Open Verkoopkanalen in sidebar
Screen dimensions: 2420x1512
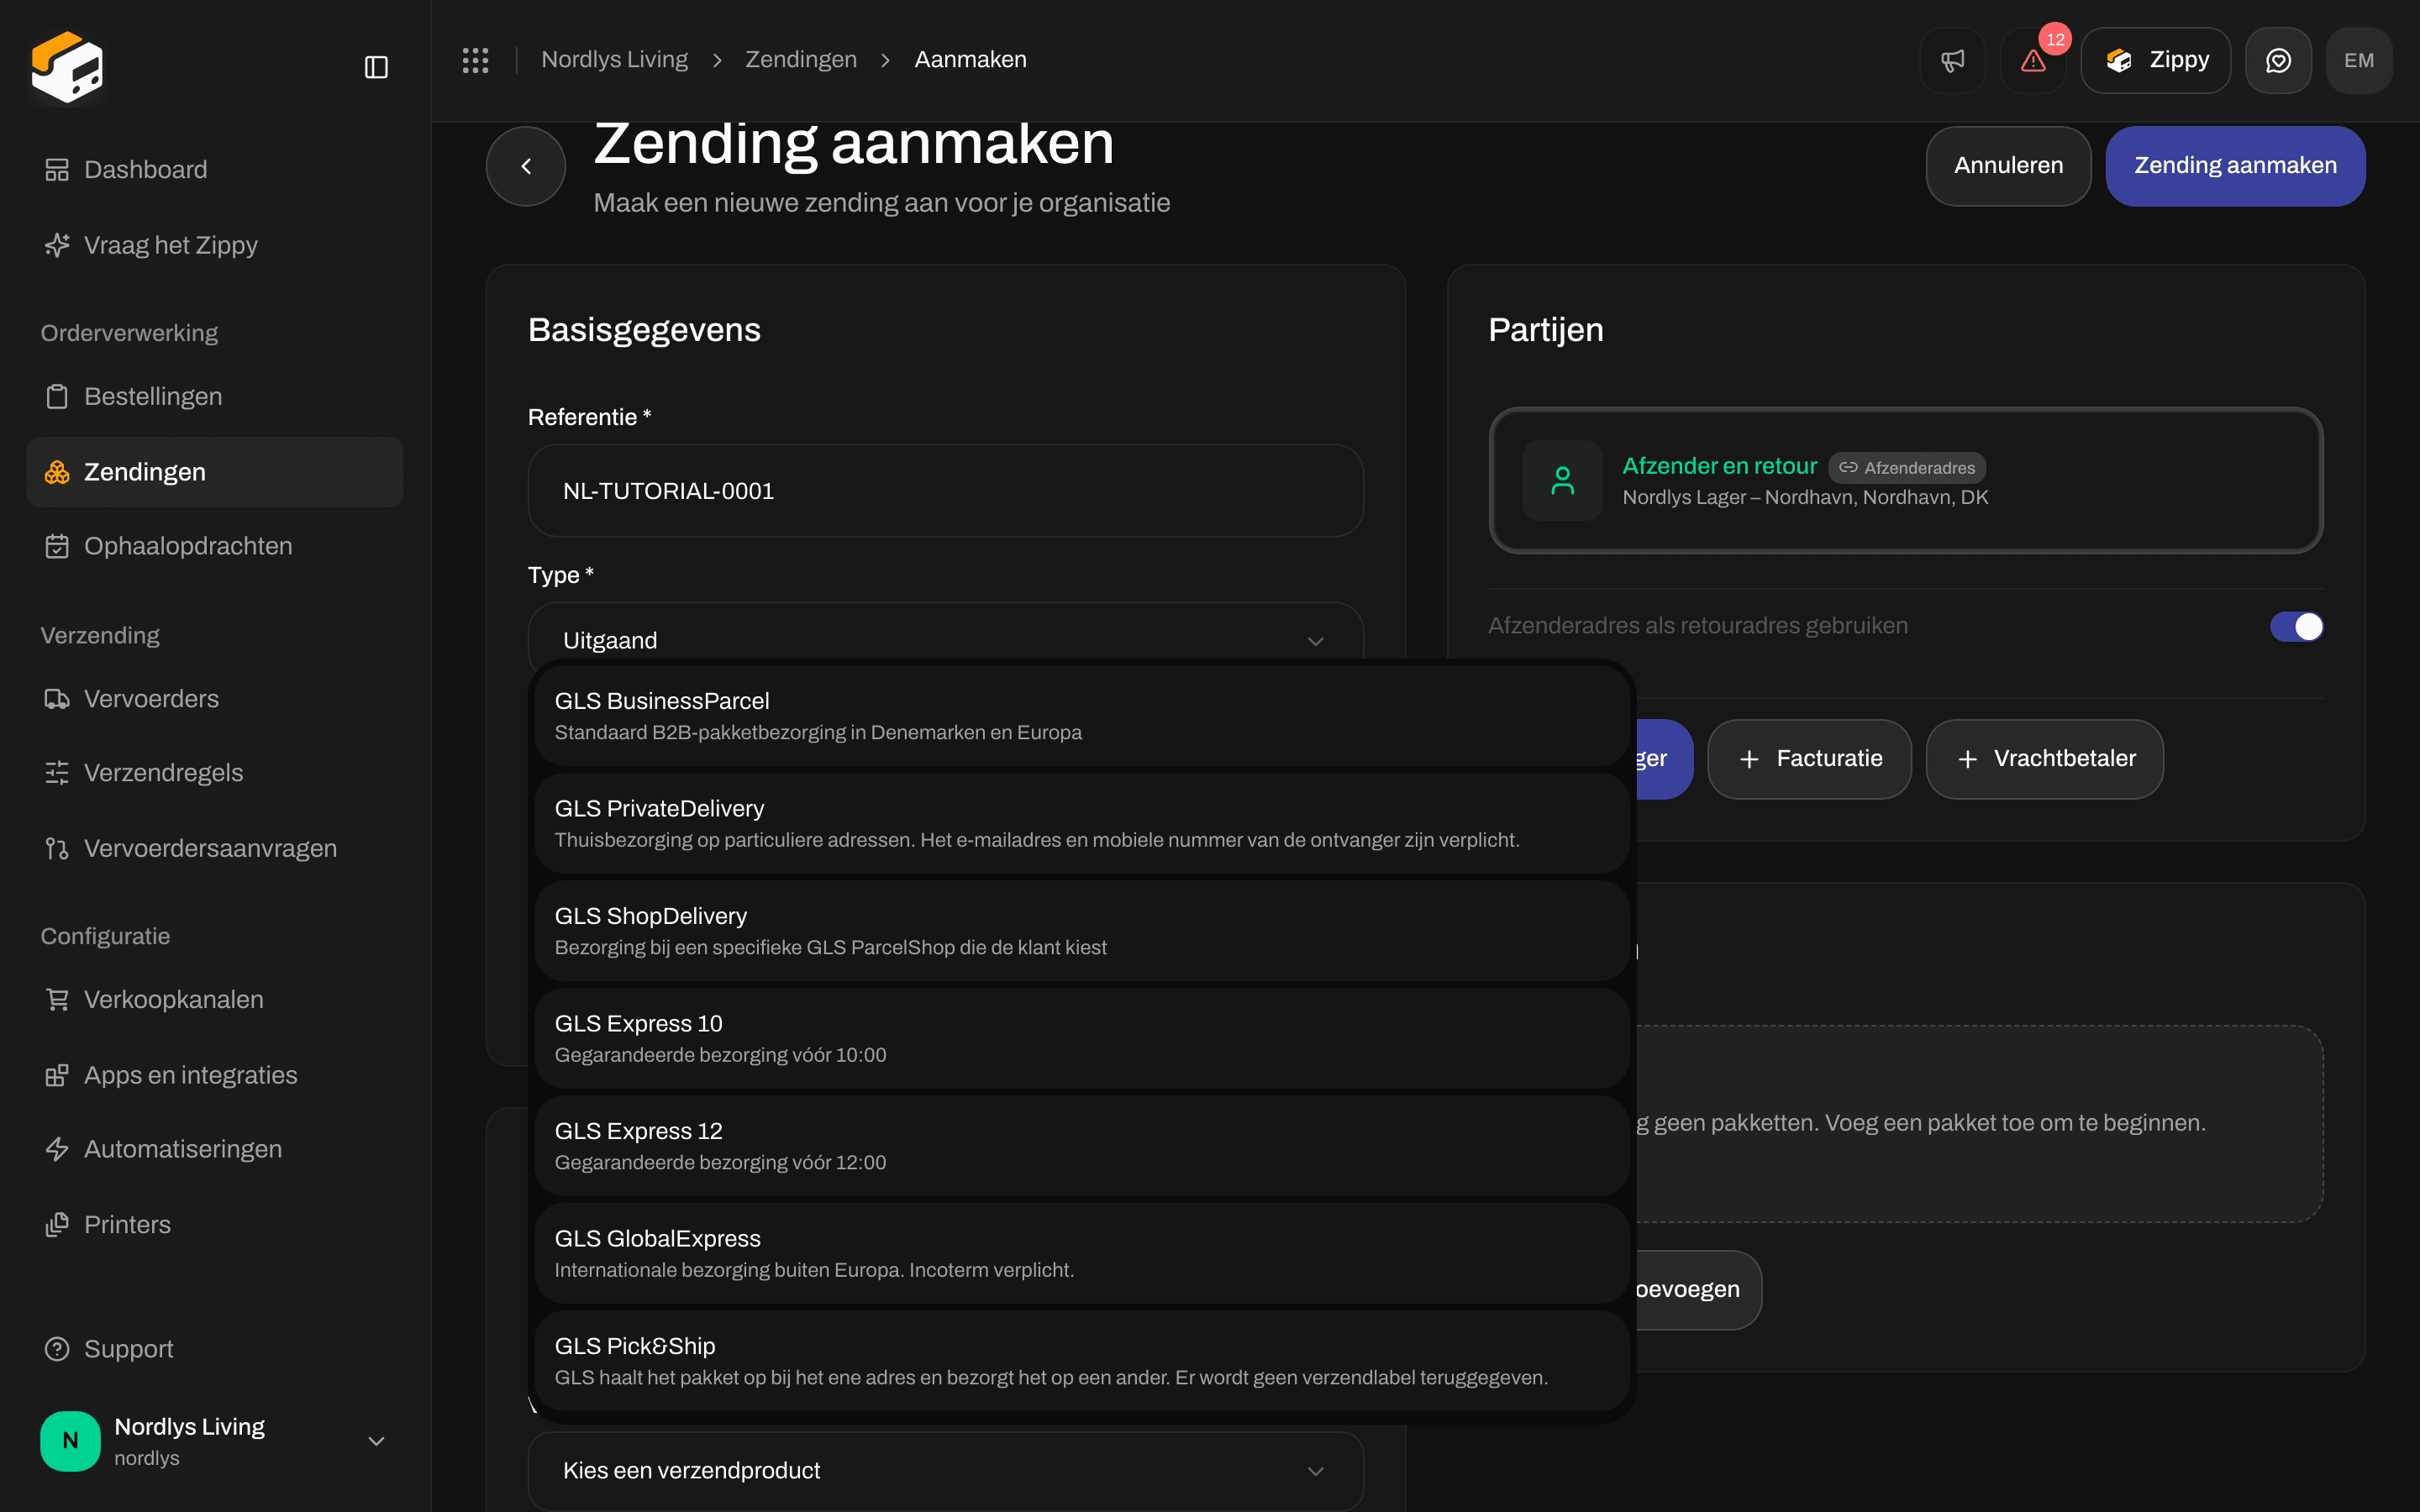pyautogui.click(x=215, y=999)
